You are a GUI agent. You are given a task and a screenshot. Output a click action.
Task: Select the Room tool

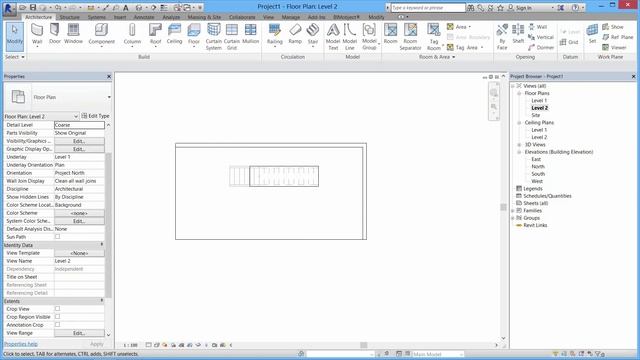pos(391,33)
